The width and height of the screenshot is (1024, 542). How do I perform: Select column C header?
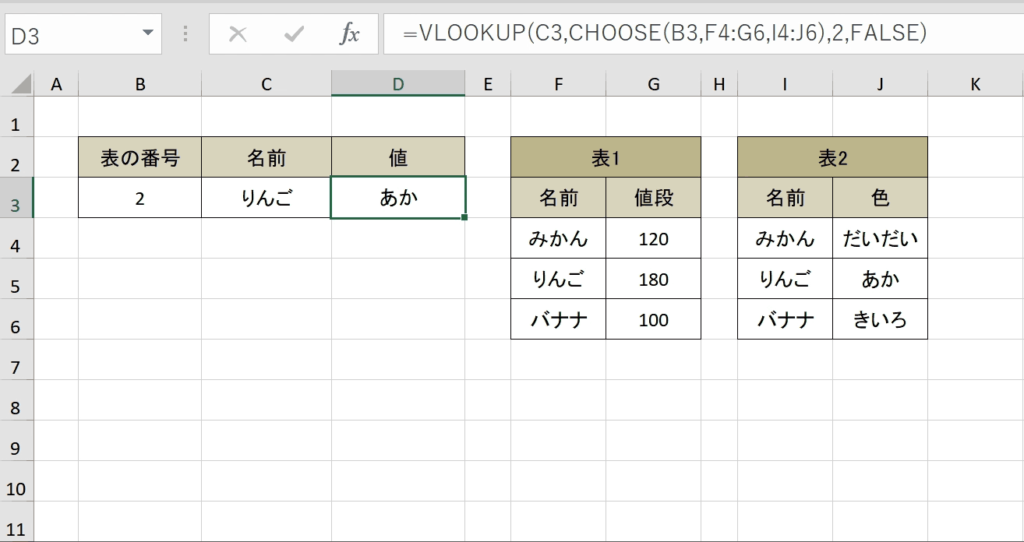tap(266, 84)
